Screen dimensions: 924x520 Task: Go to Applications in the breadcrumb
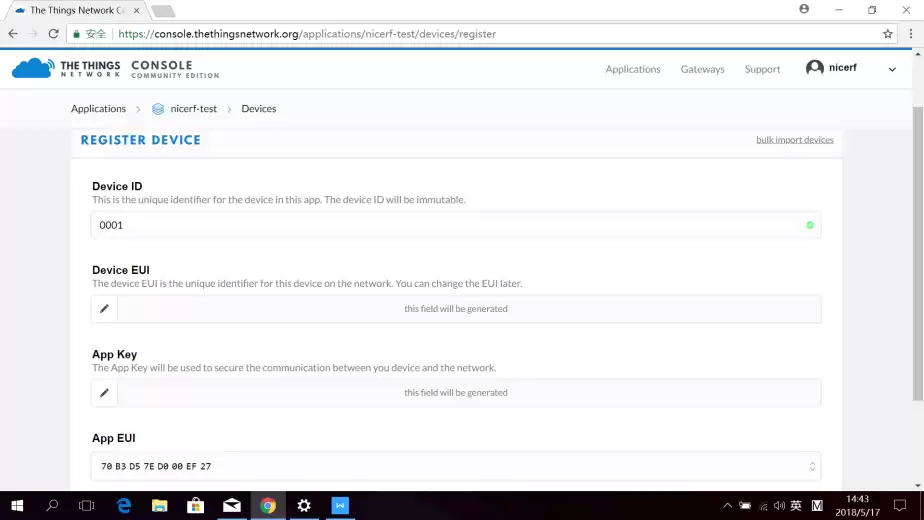point(98,109)
